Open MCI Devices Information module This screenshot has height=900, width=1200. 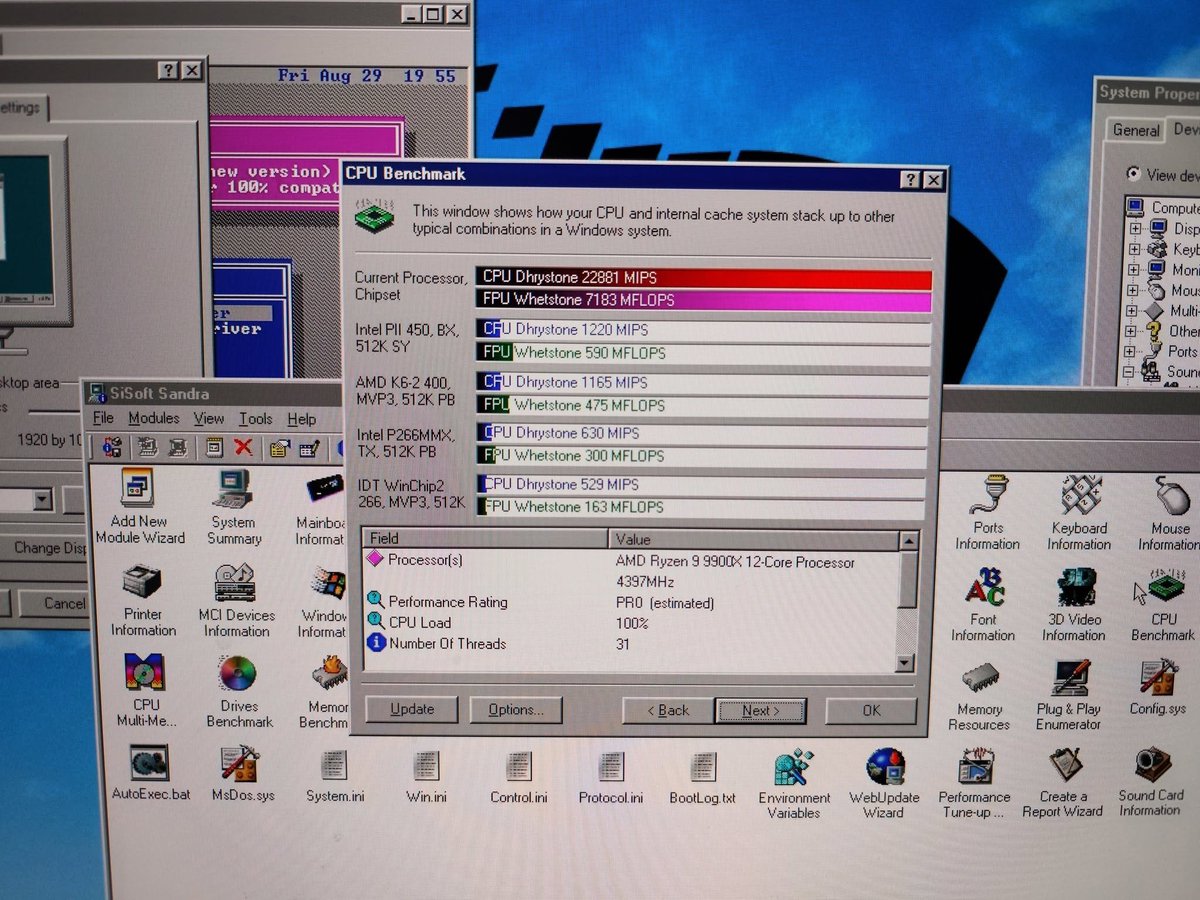(x=238, y=600)
